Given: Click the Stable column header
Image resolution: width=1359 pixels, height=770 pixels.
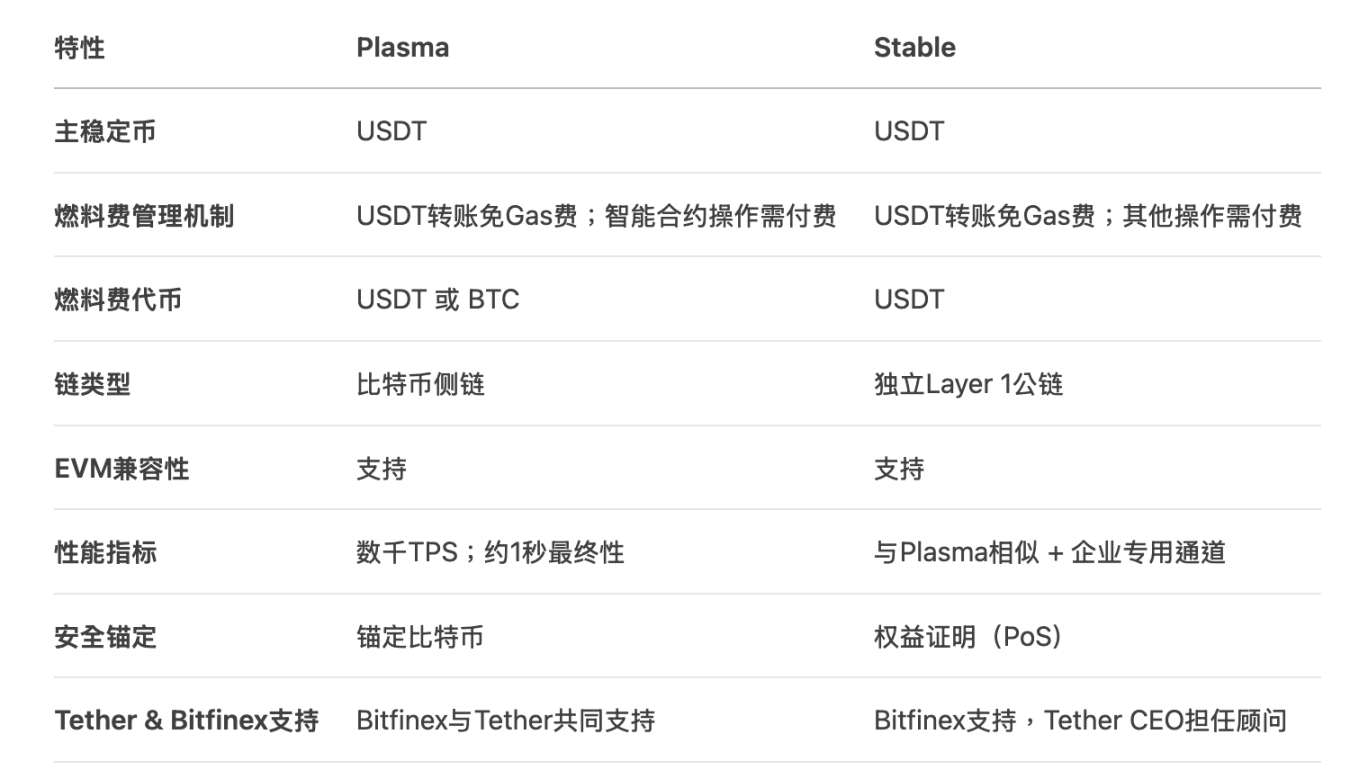Looking at the screenshot, I should (x=914, y=47).
